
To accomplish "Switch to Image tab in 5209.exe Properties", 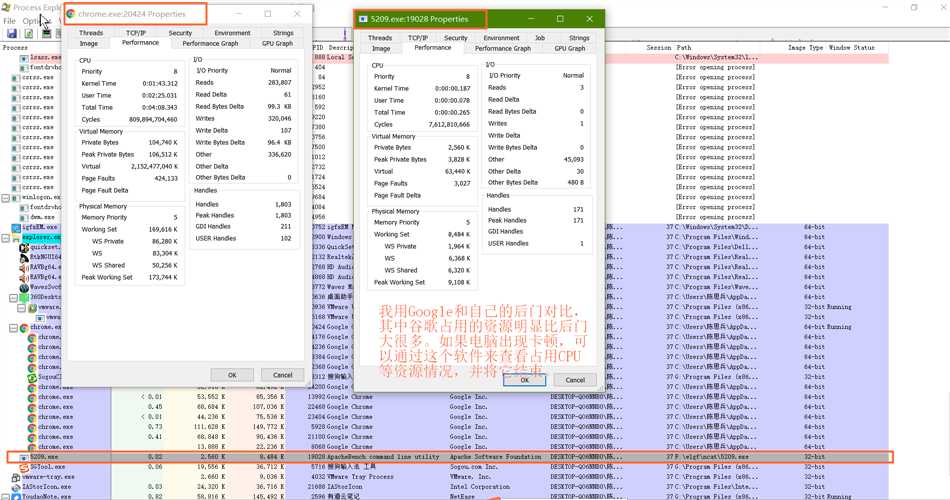I will 380,48.
